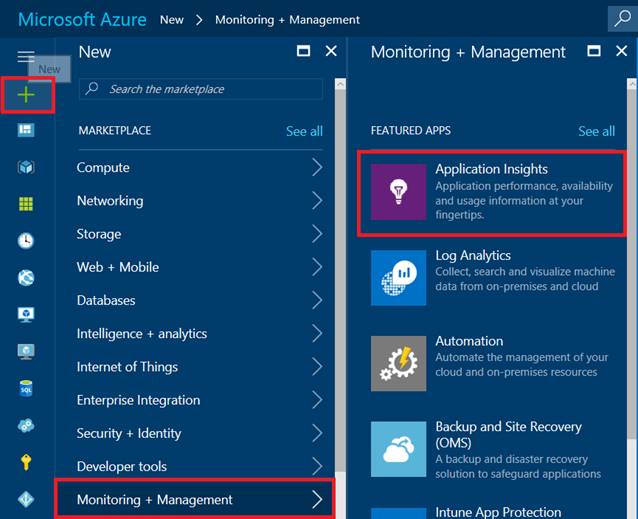Click the search magnifier in top bar
This screenshot has width=638, height=519.
point(623,18)
